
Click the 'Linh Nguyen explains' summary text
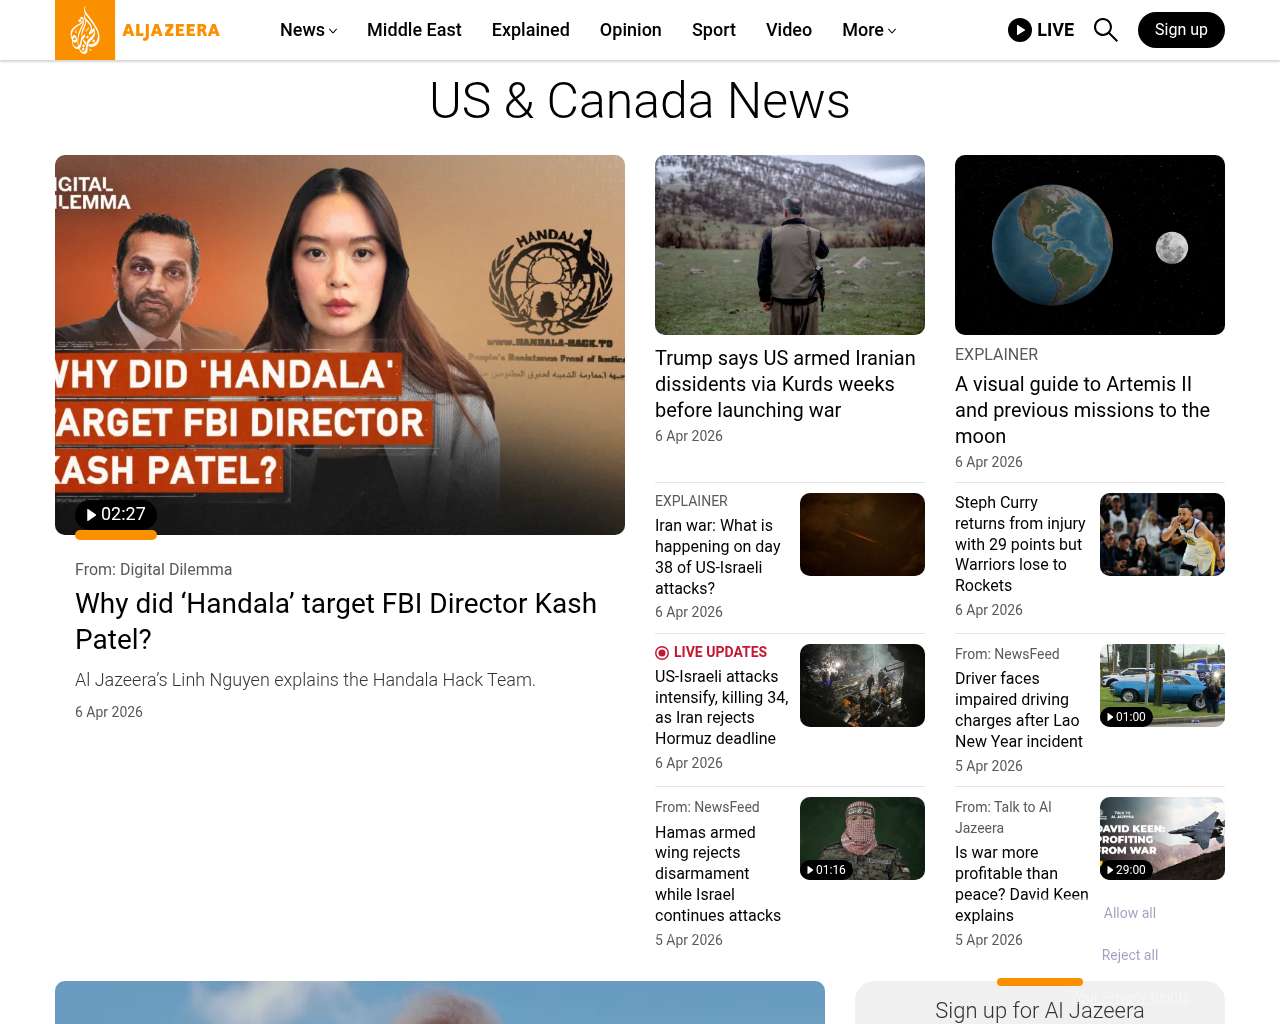tap(305, 680)
